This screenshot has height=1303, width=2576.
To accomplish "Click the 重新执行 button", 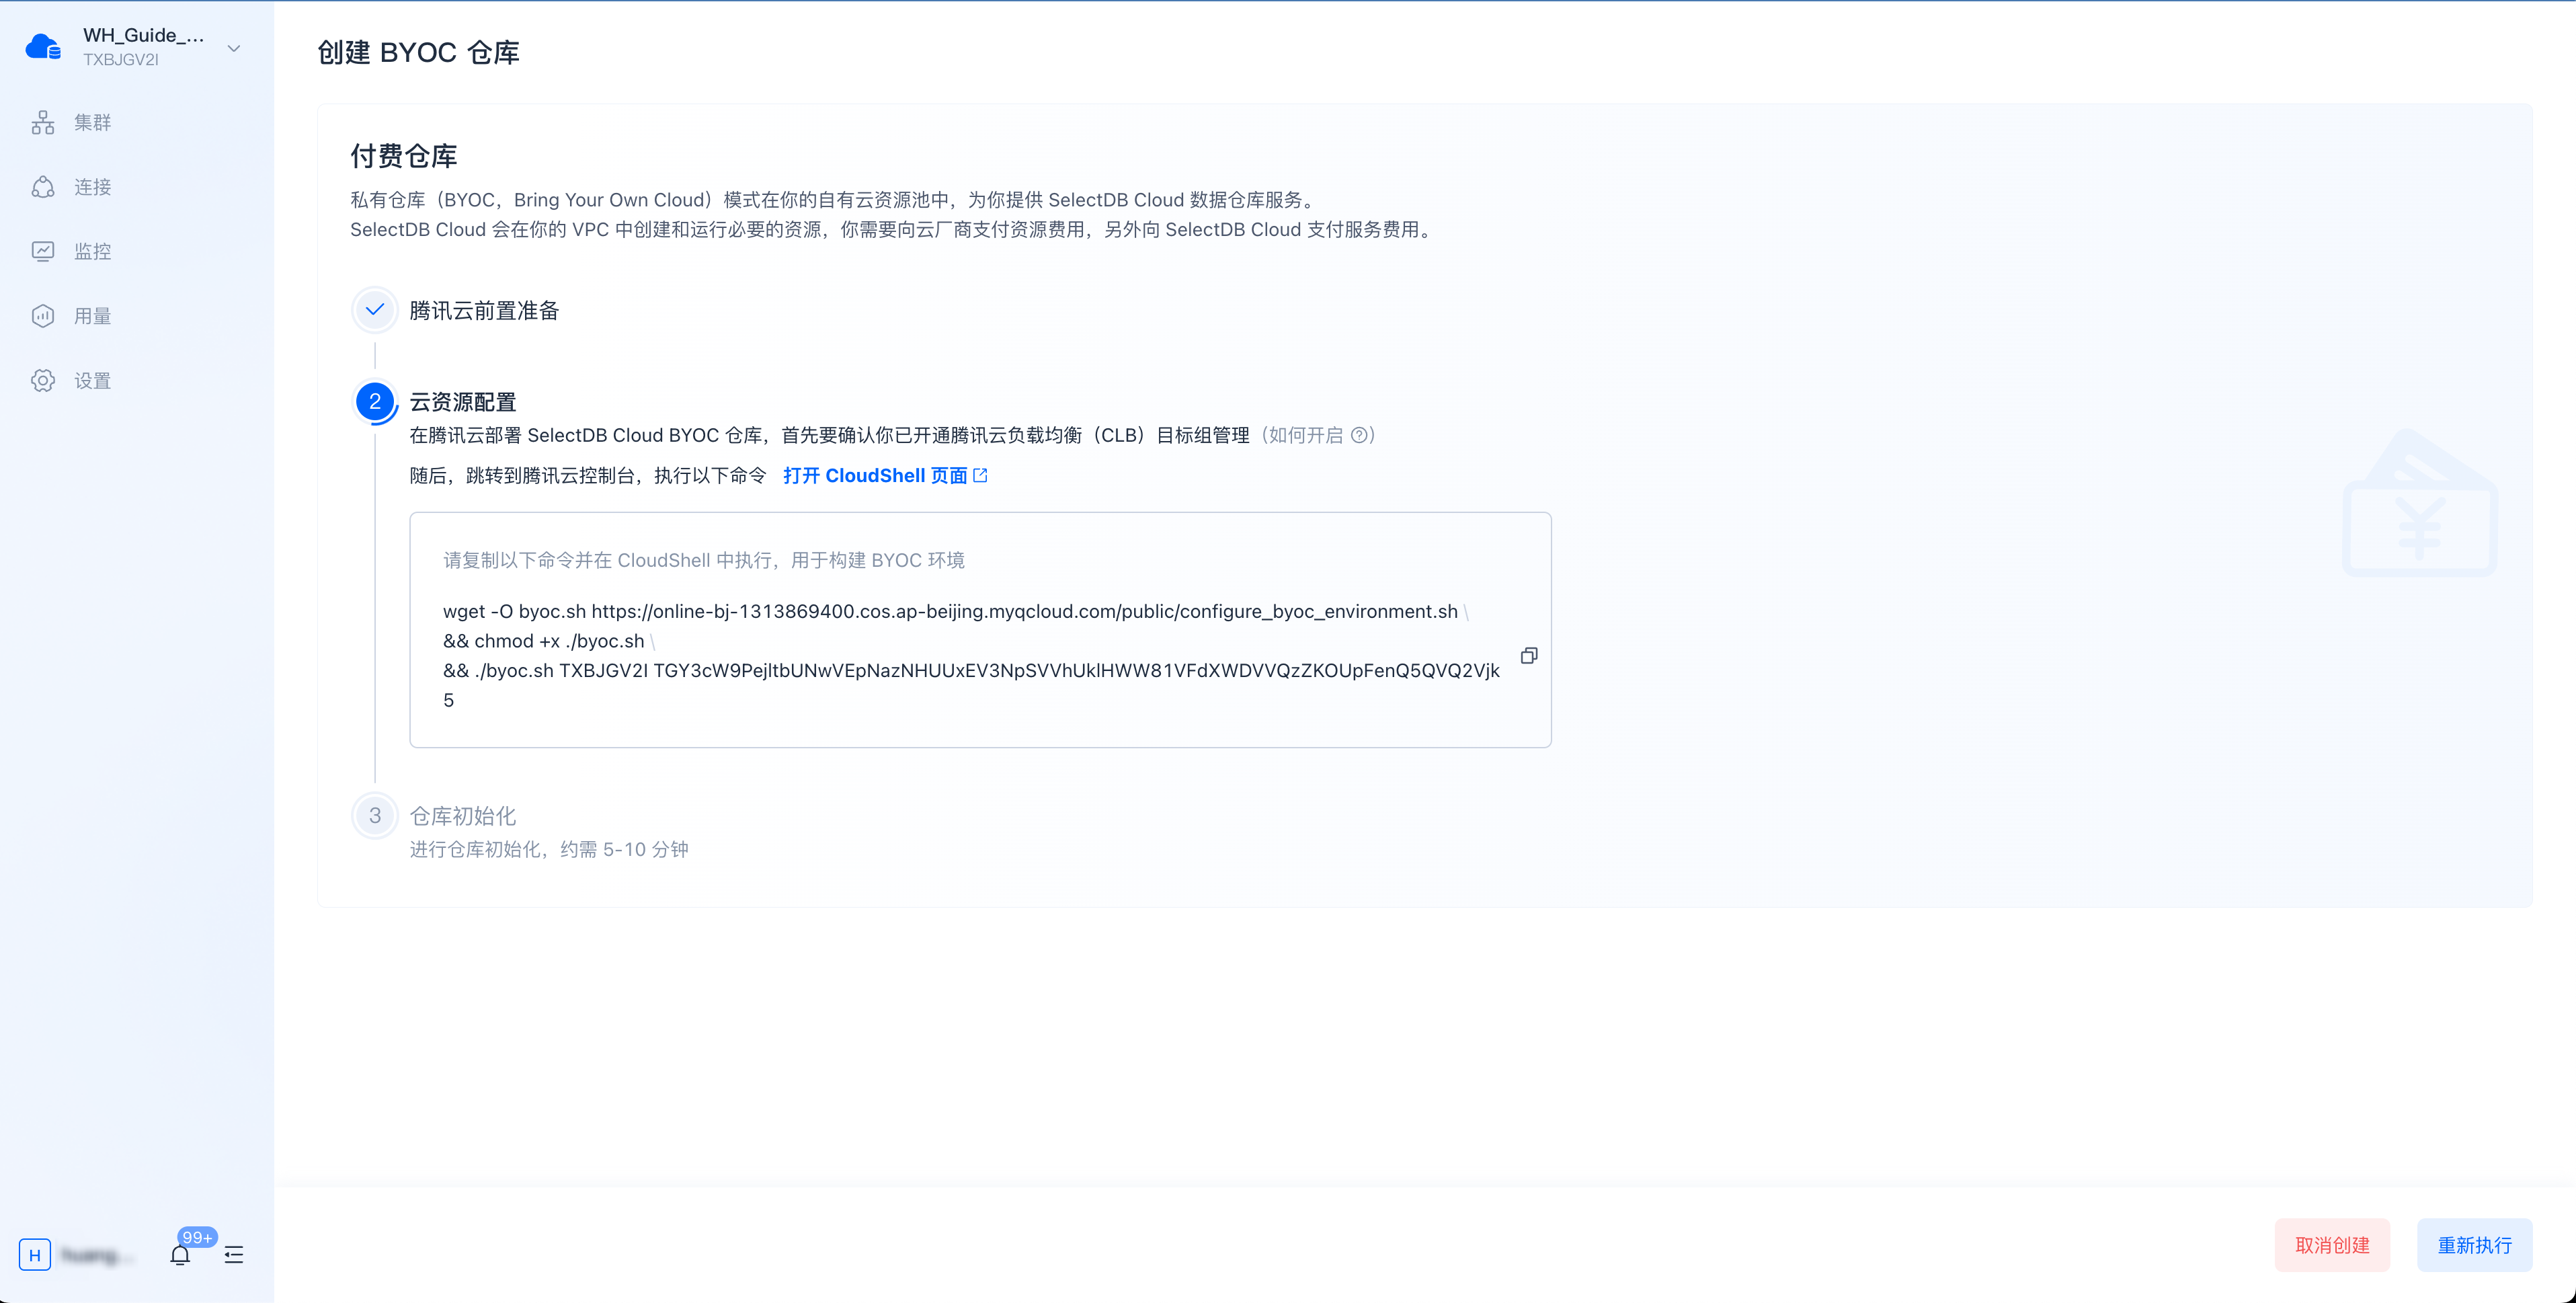I will tap(2475, 1245).
